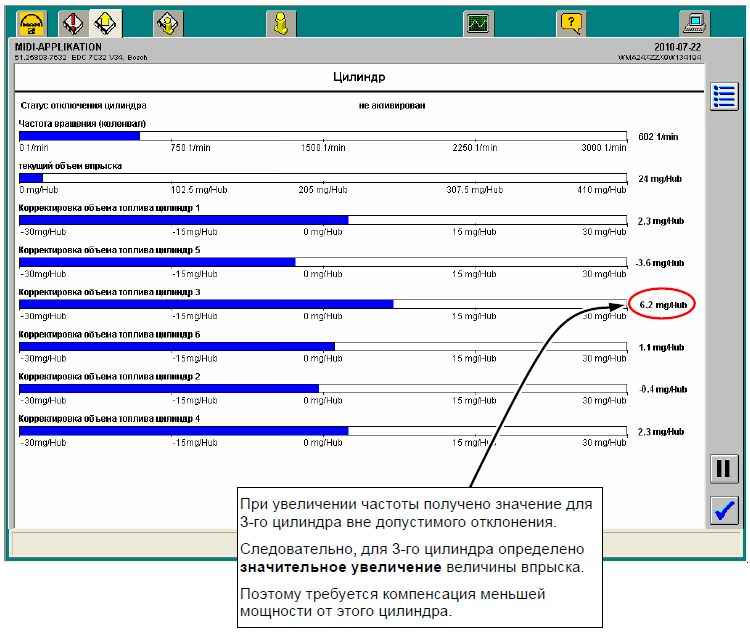Pause measurement with the pause button

click(x=723, y=469)
